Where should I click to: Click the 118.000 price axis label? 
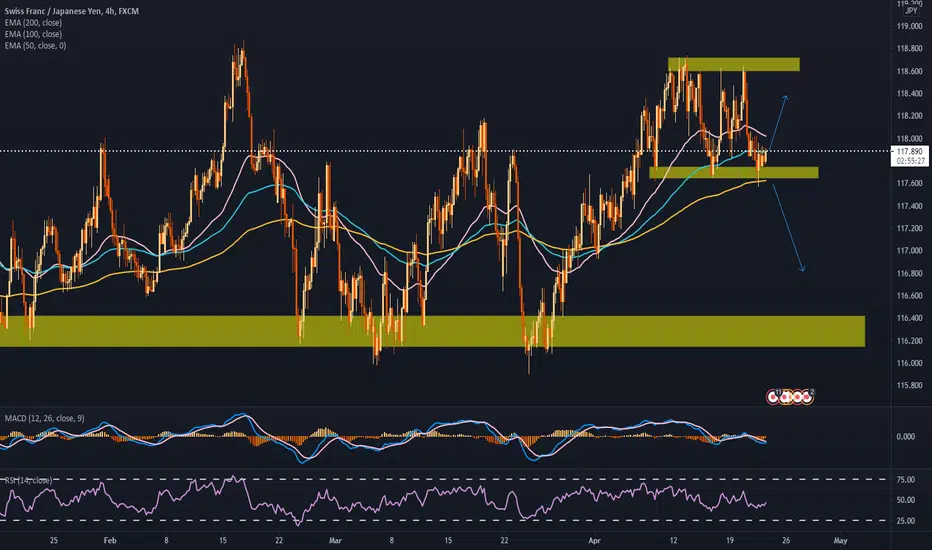[909, 139]
